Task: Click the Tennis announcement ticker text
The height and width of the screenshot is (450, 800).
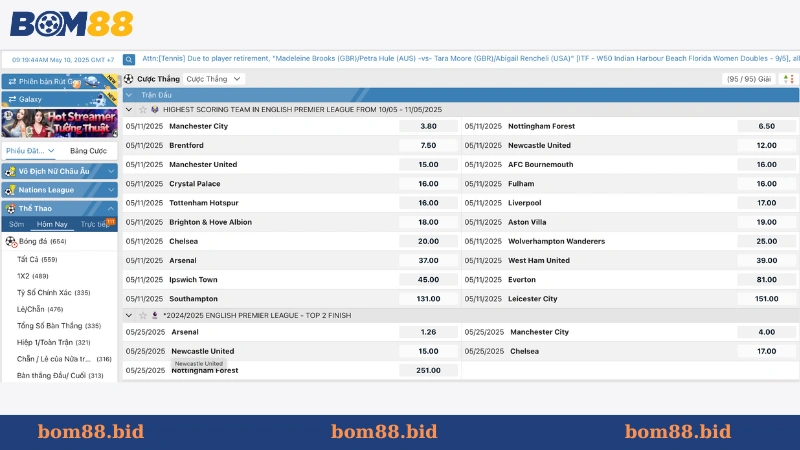Action: point(470,59)
